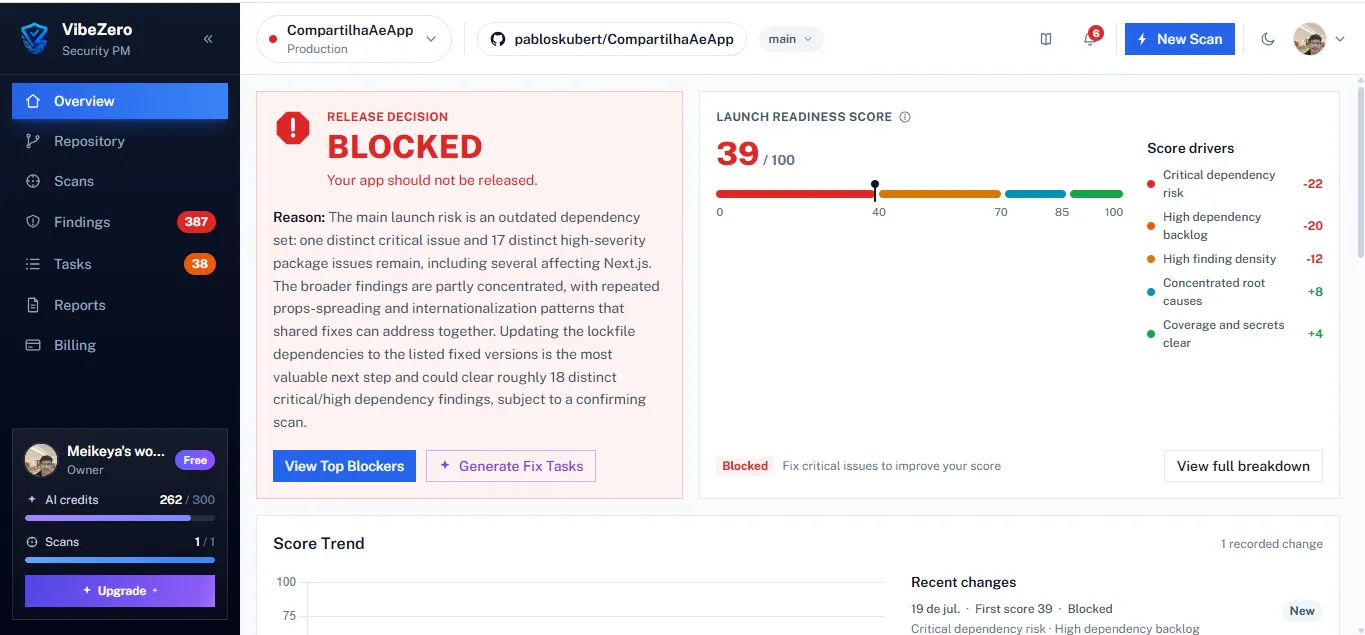Image resolution: width=1365 pixels, height=635 pixels.
Task: Click the GitHub icon in repository pill
Action: pos(497,39)
